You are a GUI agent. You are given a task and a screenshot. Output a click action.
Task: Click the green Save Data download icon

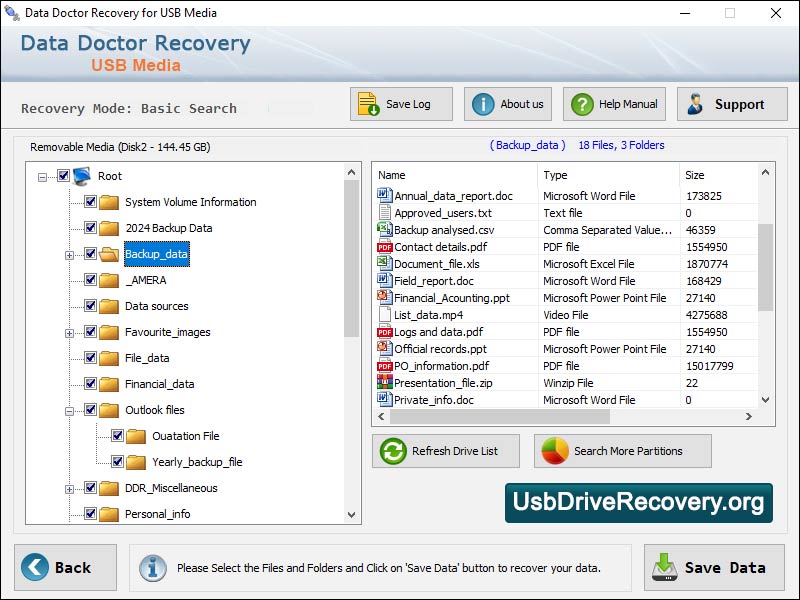click(664, 567)
